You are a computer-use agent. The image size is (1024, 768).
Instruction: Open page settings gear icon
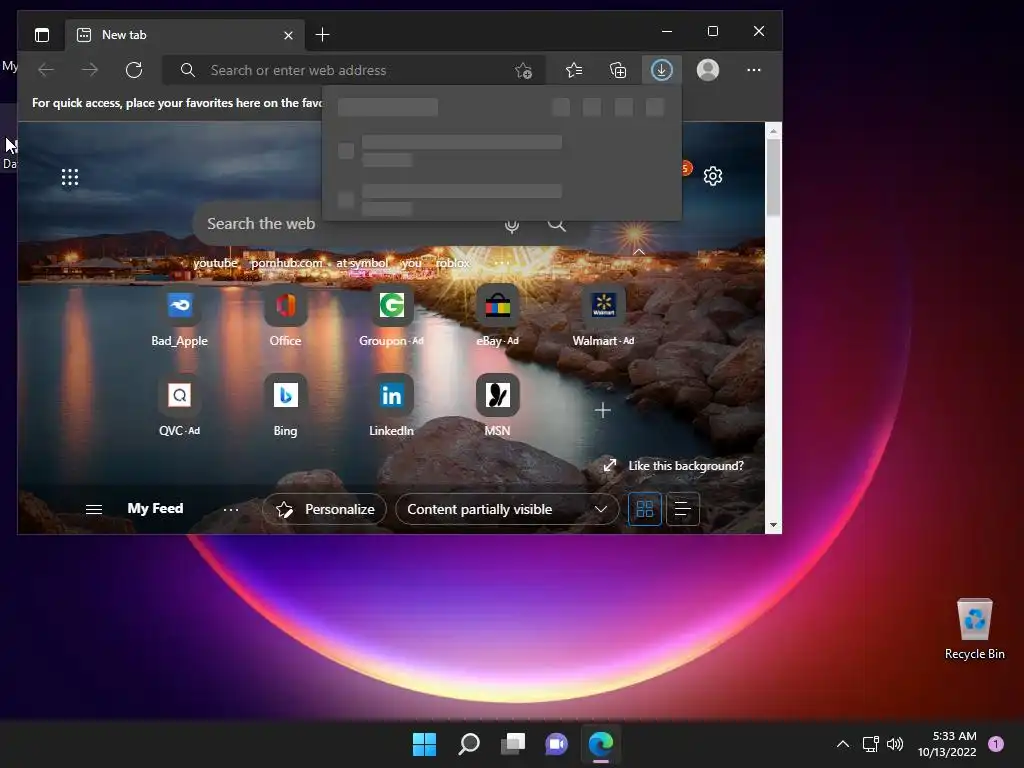click(712, 176)
